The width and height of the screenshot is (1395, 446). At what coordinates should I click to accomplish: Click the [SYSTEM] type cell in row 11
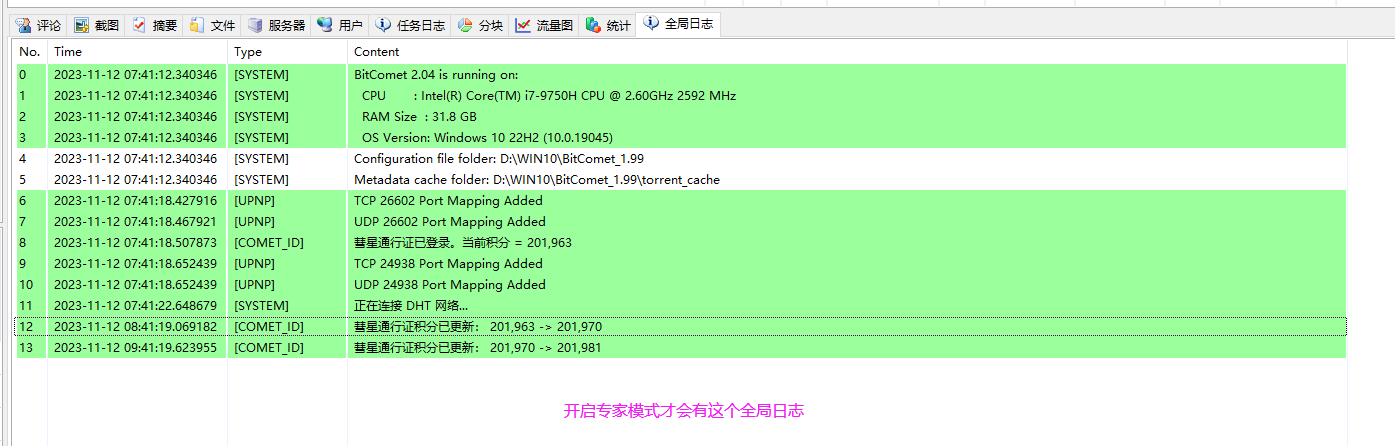click(x=261, y=306)
